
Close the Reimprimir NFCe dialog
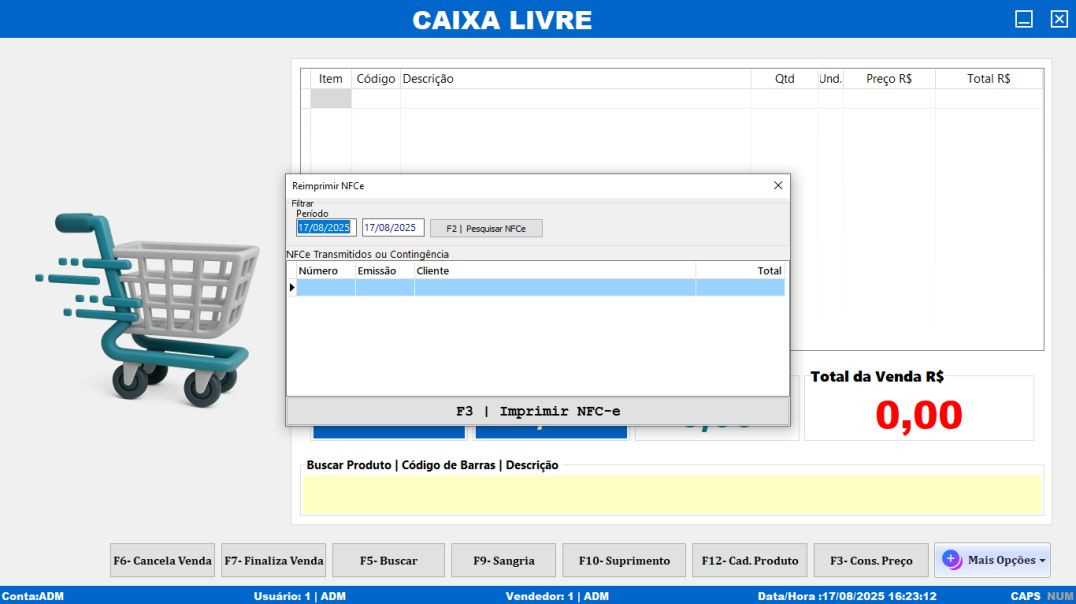[x=778, y=185]
